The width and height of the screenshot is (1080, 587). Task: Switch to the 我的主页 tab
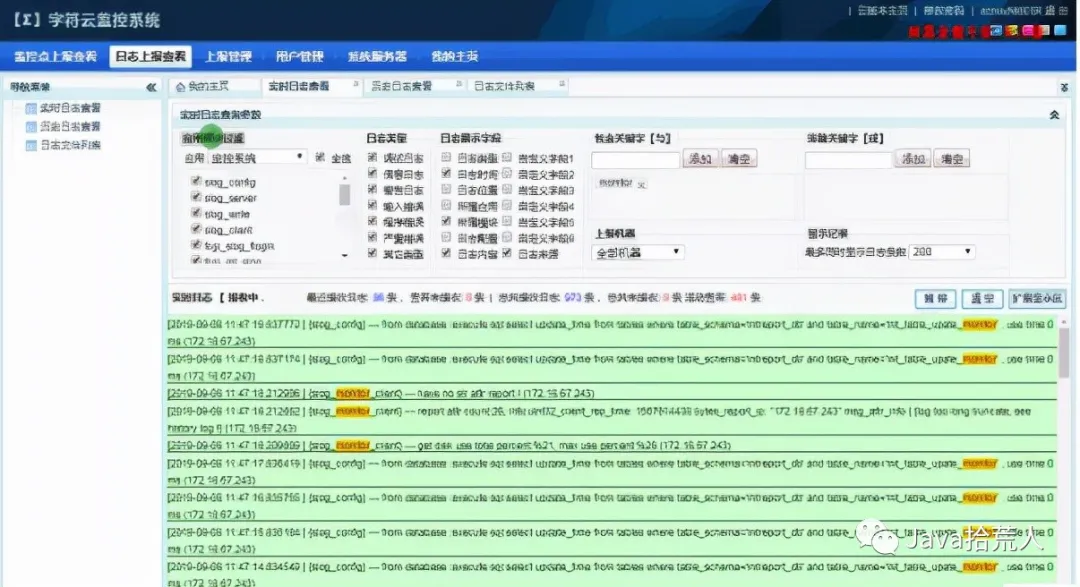click(x=208, y=87)
